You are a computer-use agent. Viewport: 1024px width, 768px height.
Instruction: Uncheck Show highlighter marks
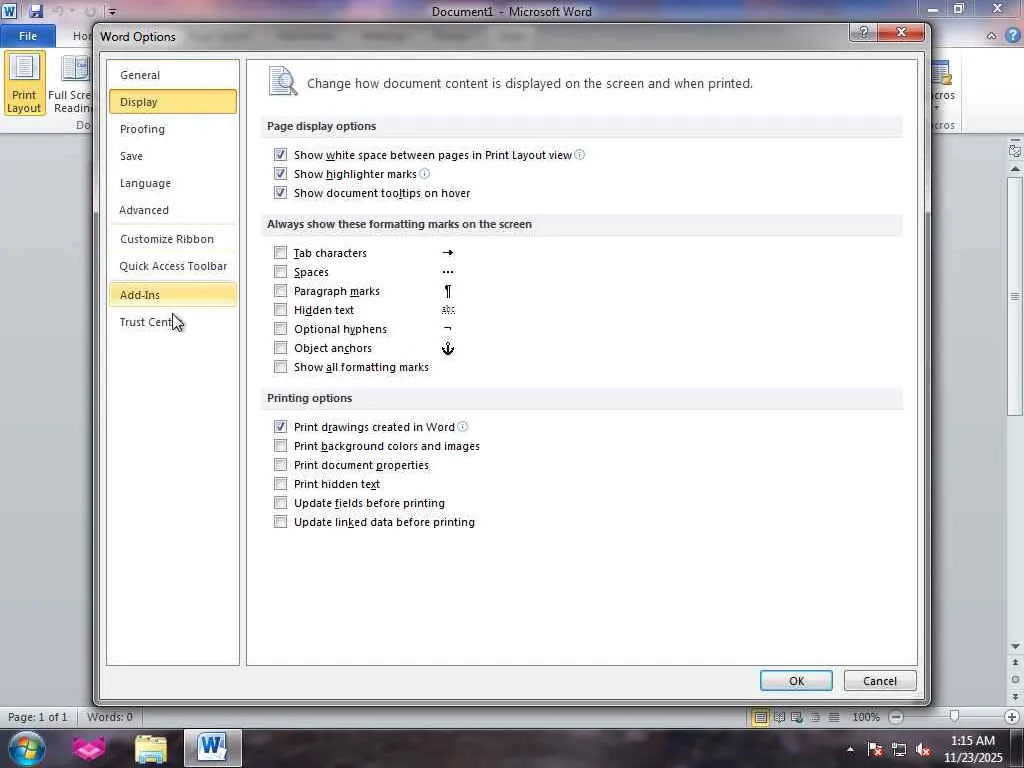pos(280,174)
